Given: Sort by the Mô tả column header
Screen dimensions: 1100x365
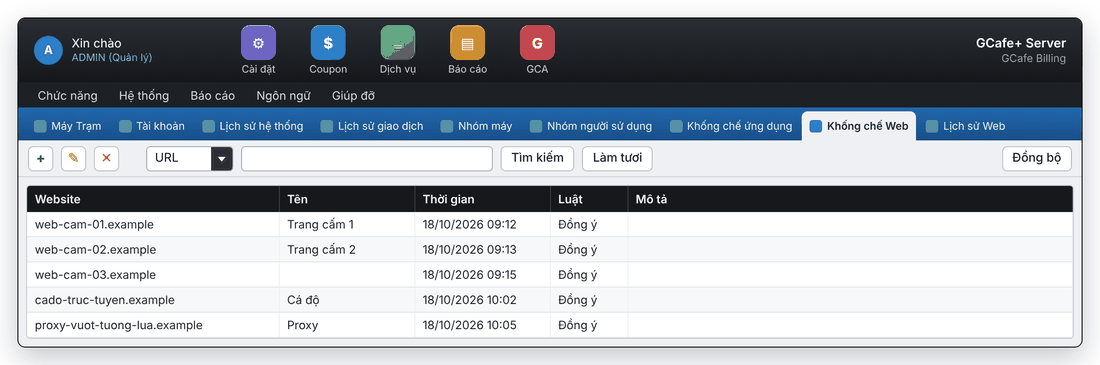Looking at the screenshot, I should point(850,199).
